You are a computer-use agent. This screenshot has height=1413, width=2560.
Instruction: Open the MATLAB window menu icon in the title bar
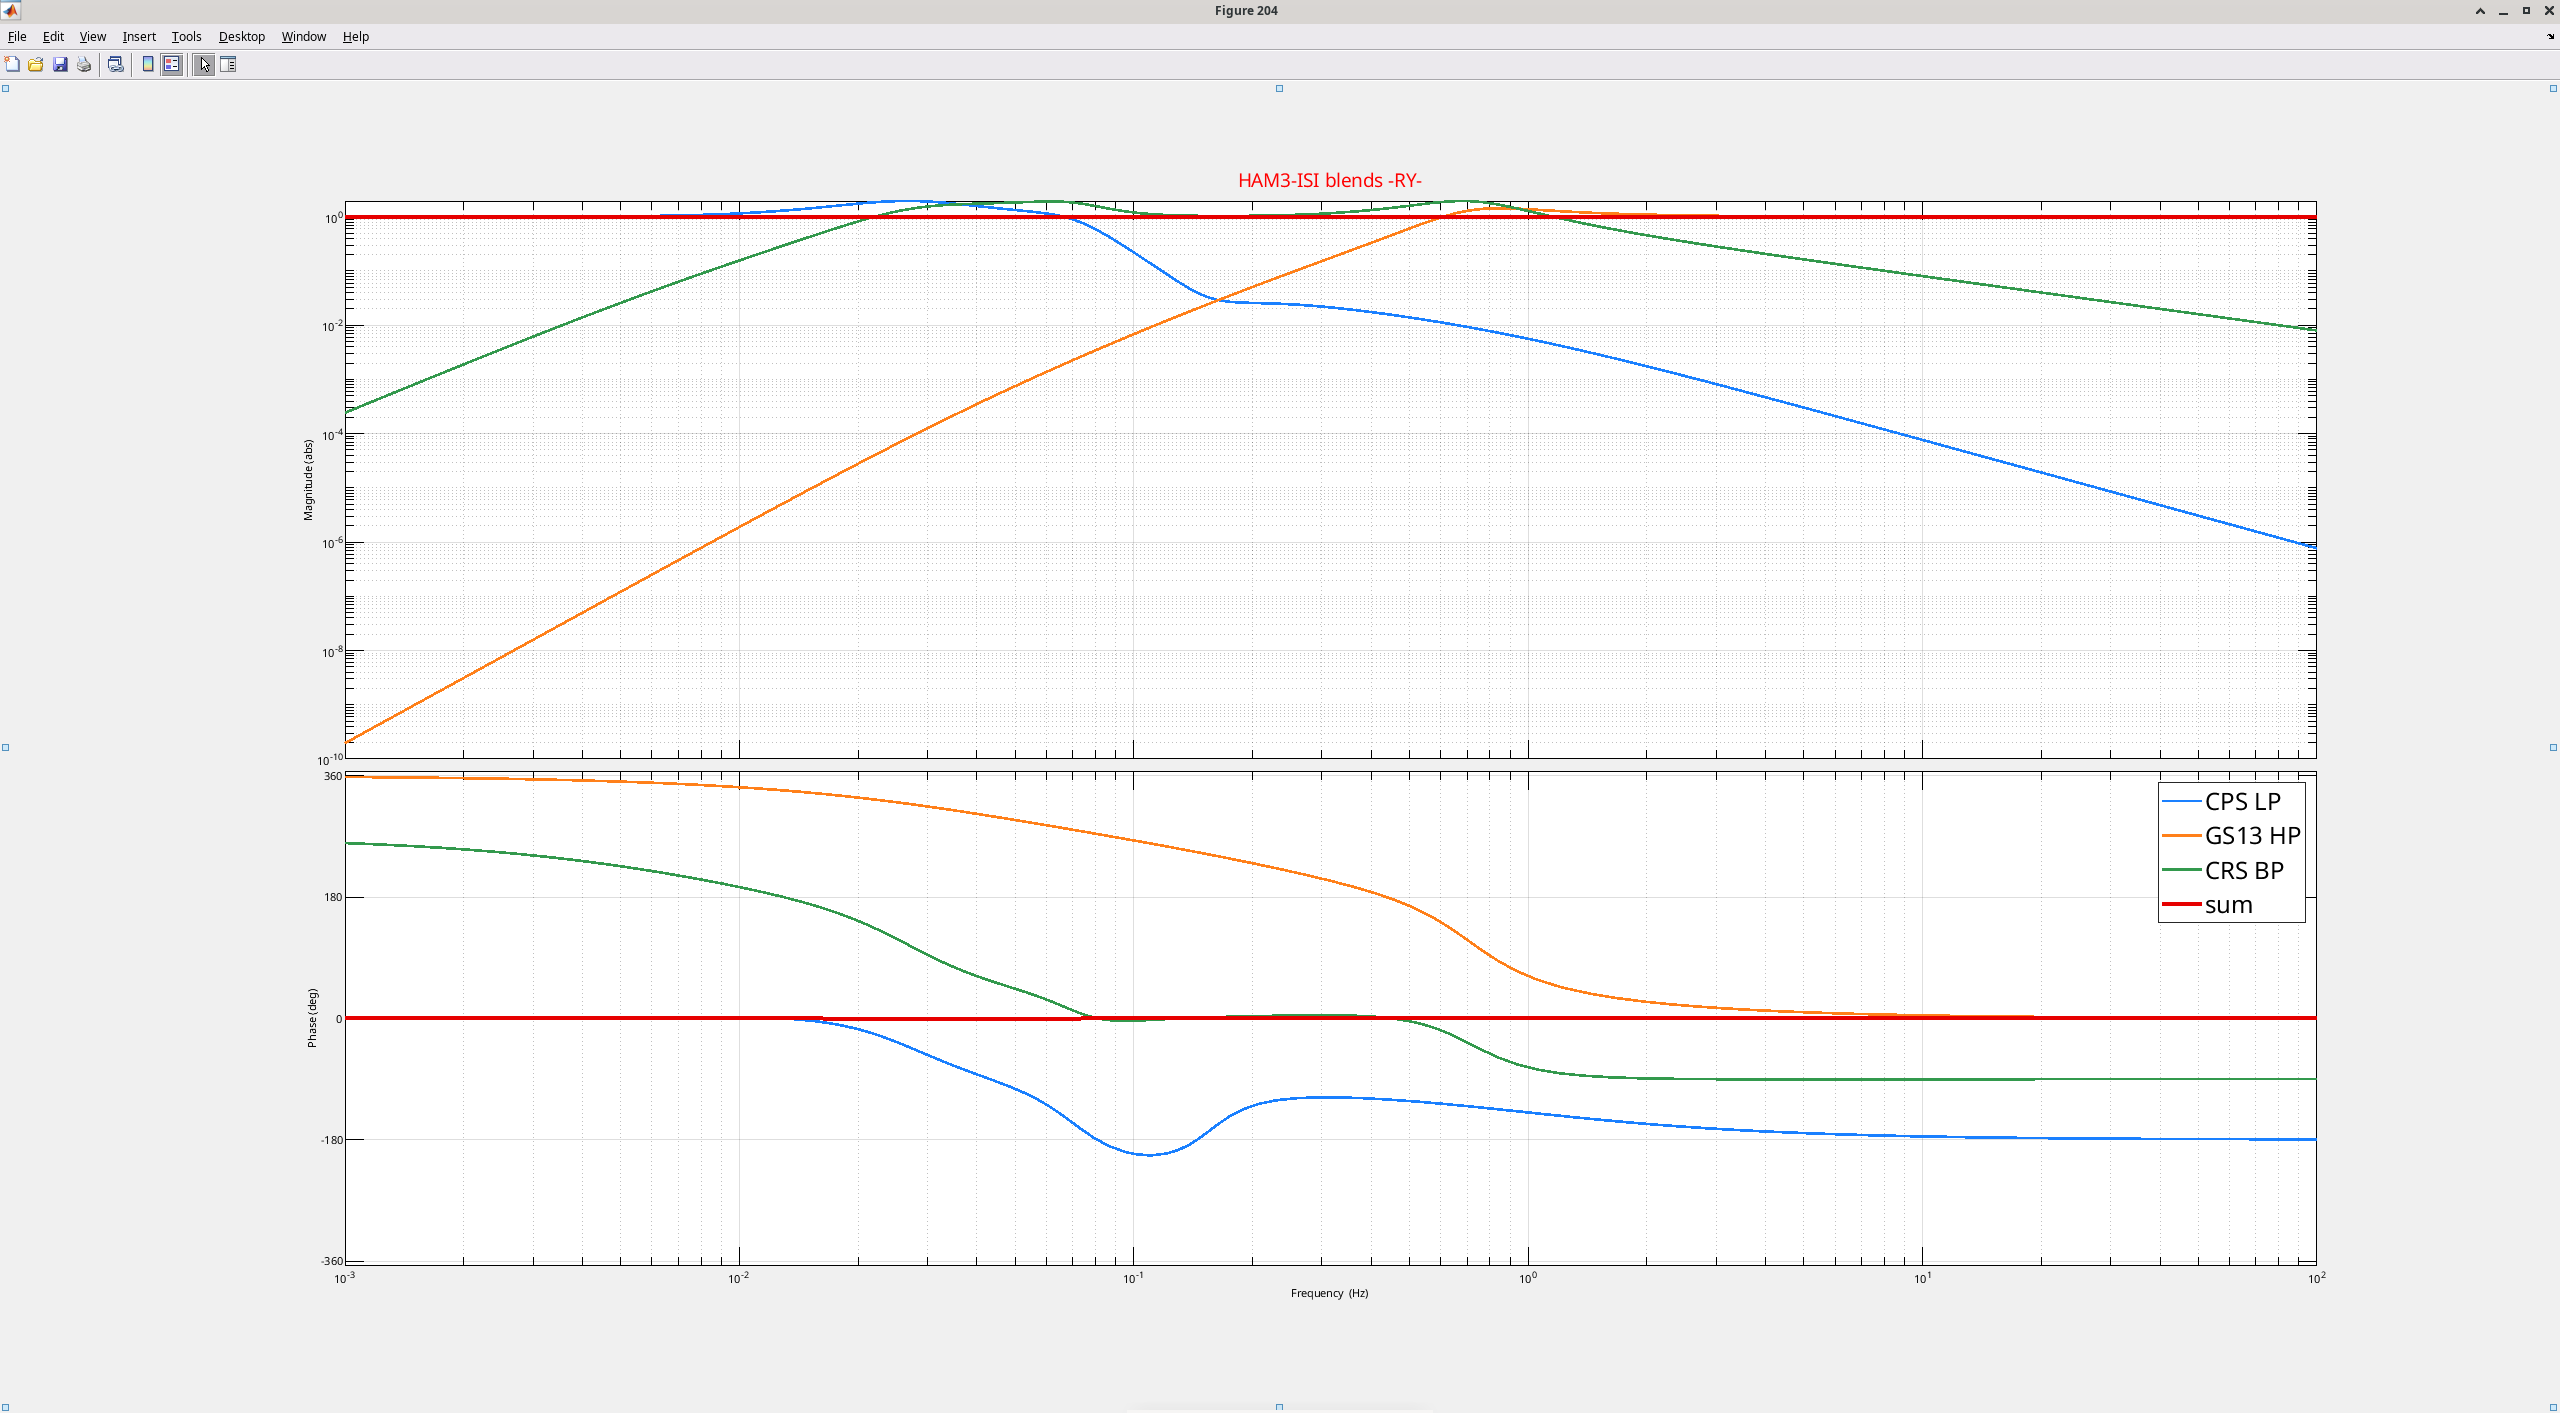11,11
